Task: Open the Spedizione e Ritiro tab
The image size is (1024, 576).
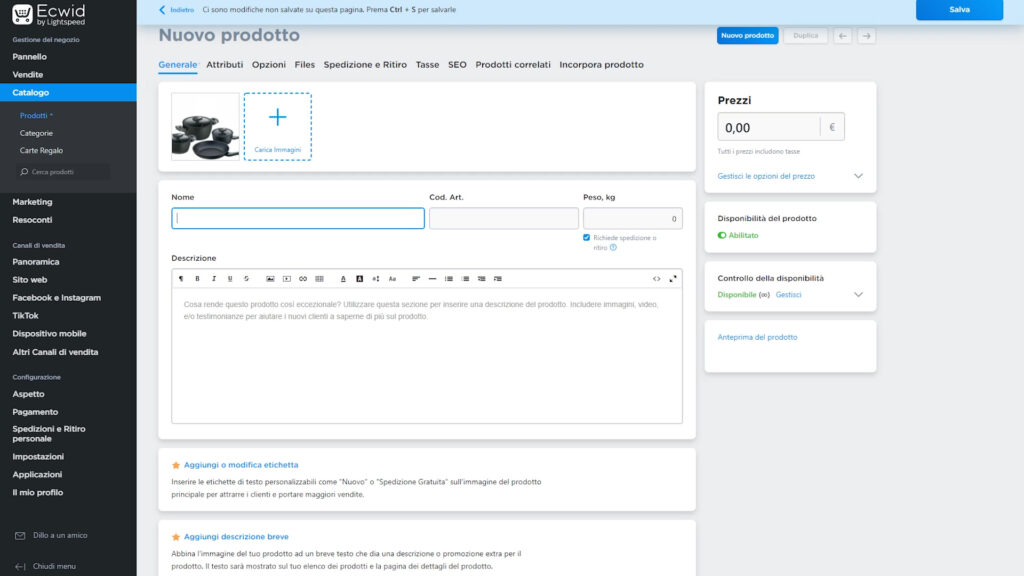Action: 365,65
